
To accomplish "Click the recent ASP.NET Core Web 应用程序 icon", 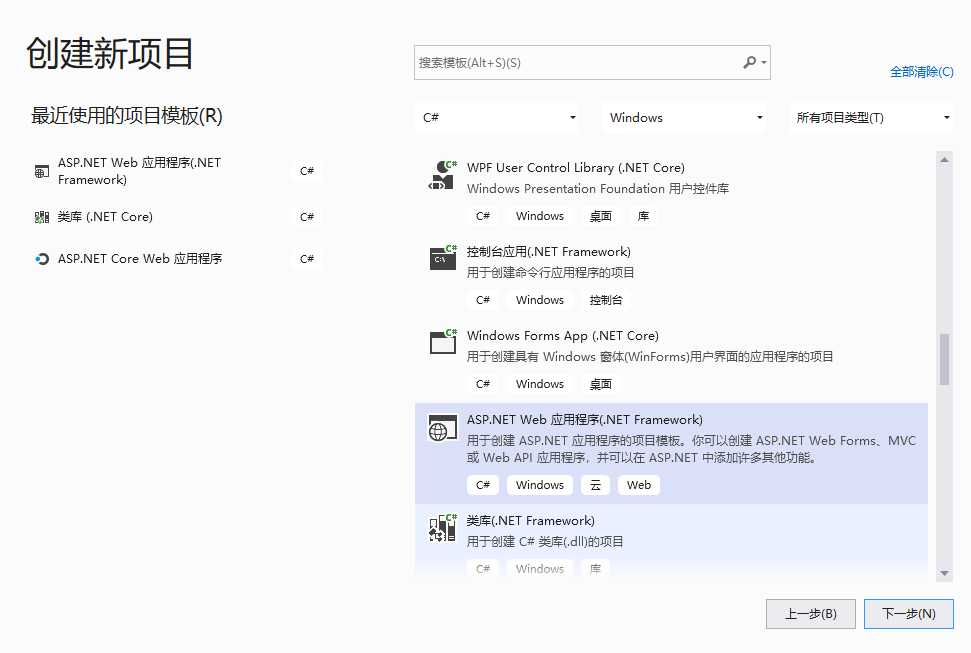I will (41, 259).
